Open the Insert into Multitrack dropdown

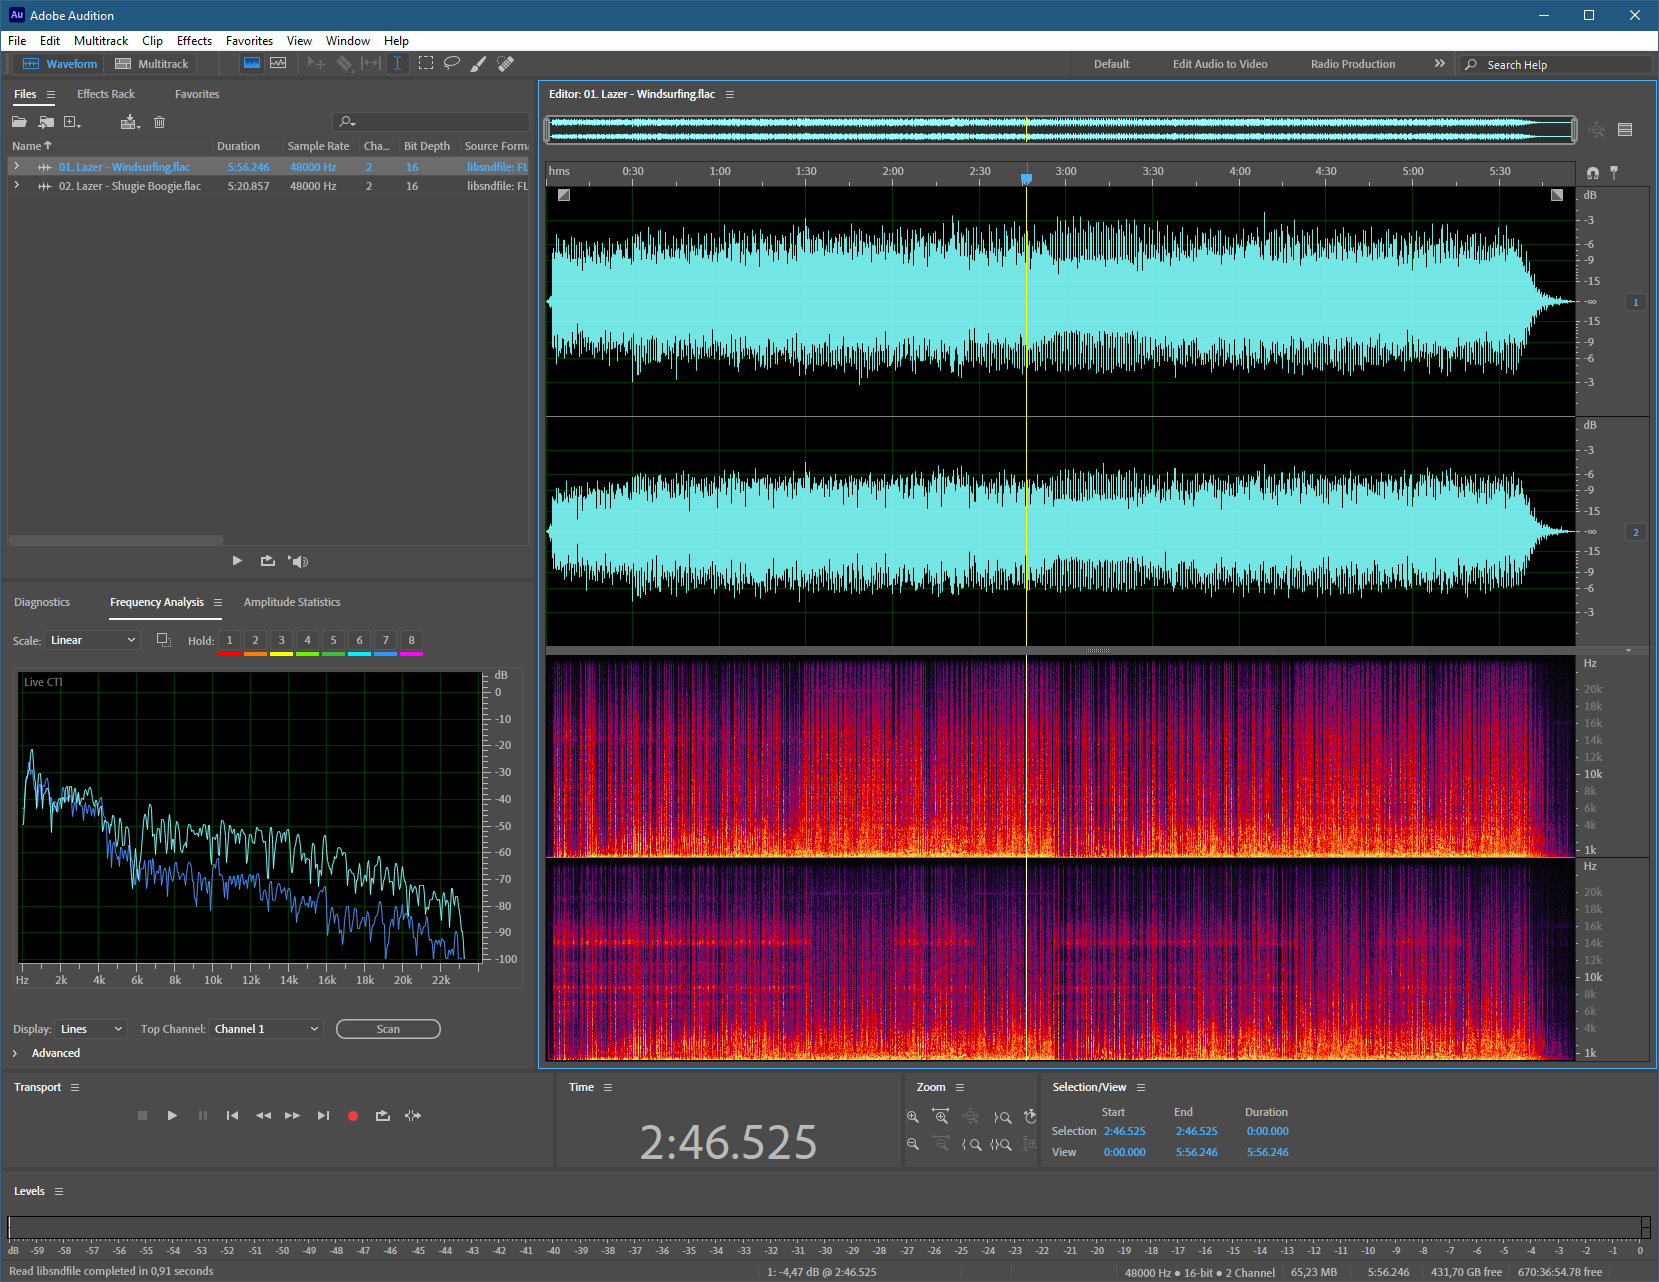[x=130, y=122]
